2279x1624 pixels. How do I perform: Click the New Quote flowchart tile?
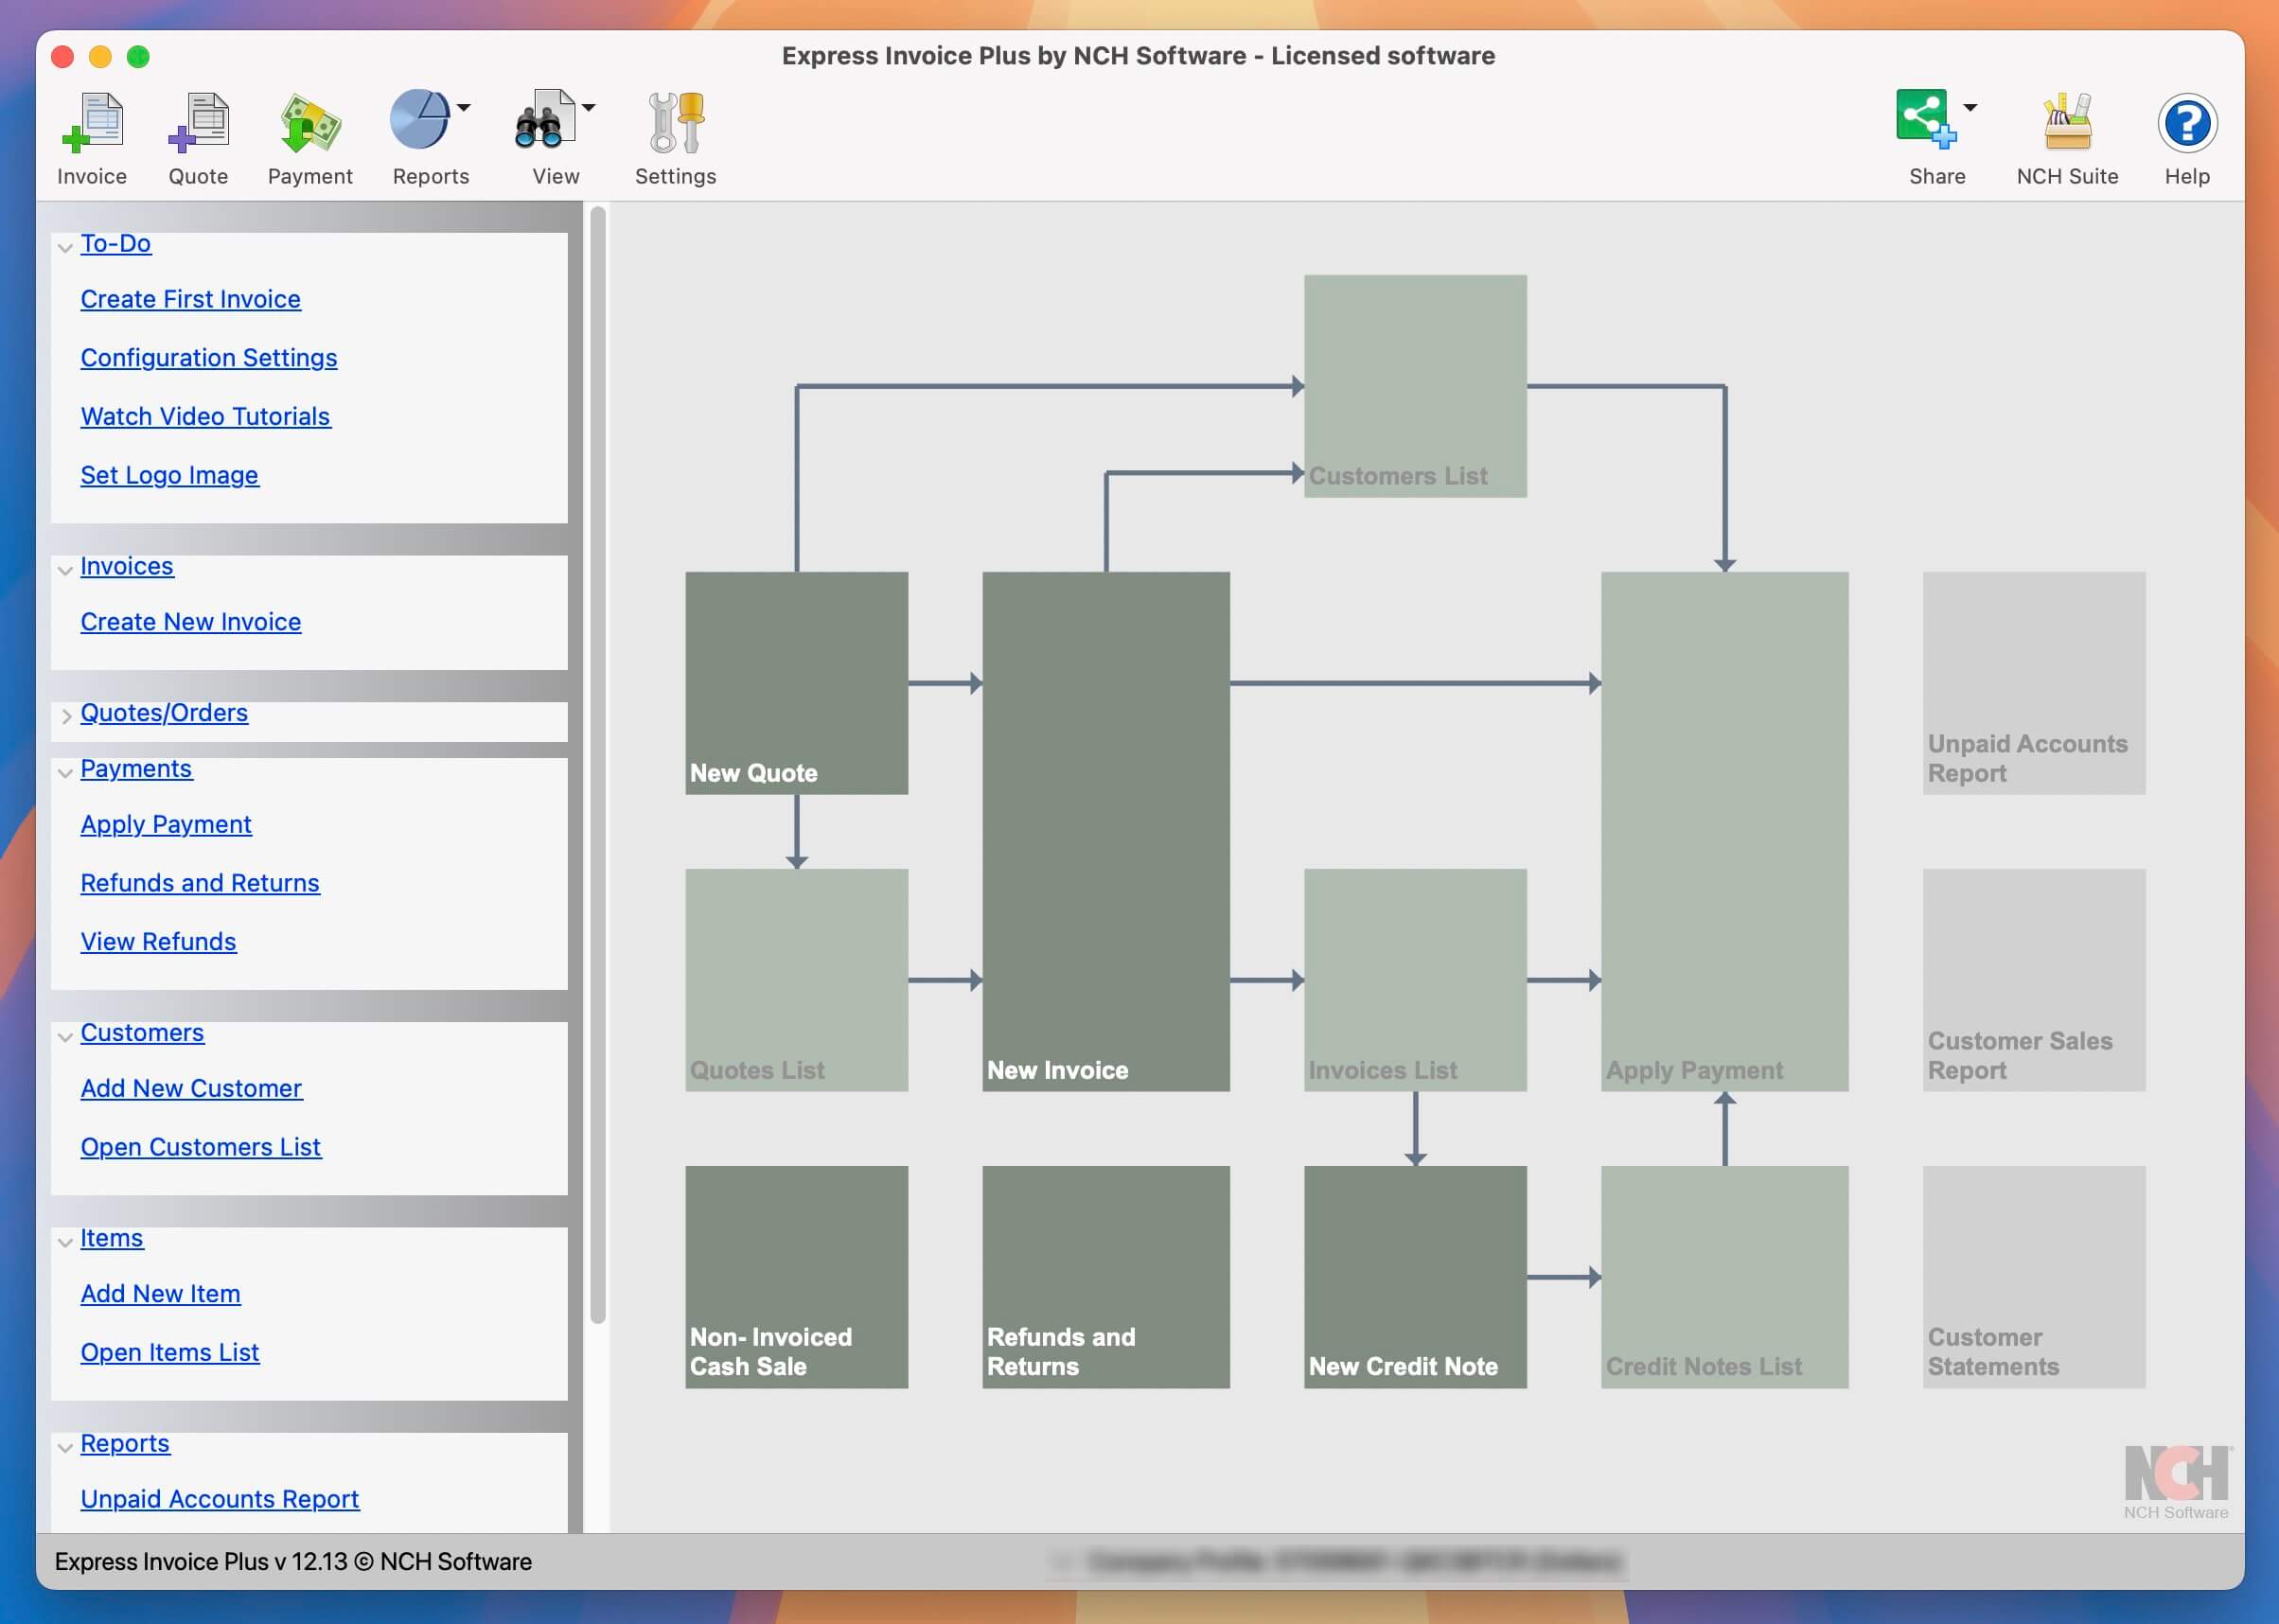pyautogui.click(x=797, y=683)
